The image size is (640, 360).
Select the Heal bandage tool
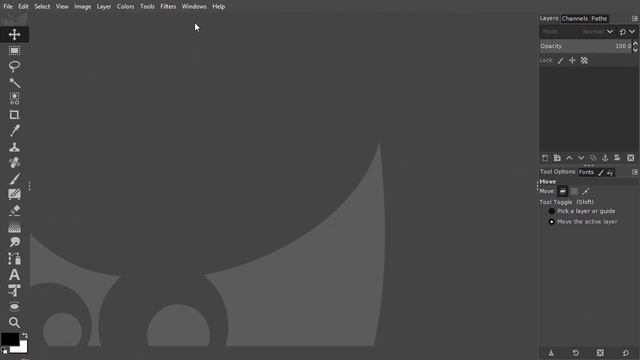click(14, 162)
